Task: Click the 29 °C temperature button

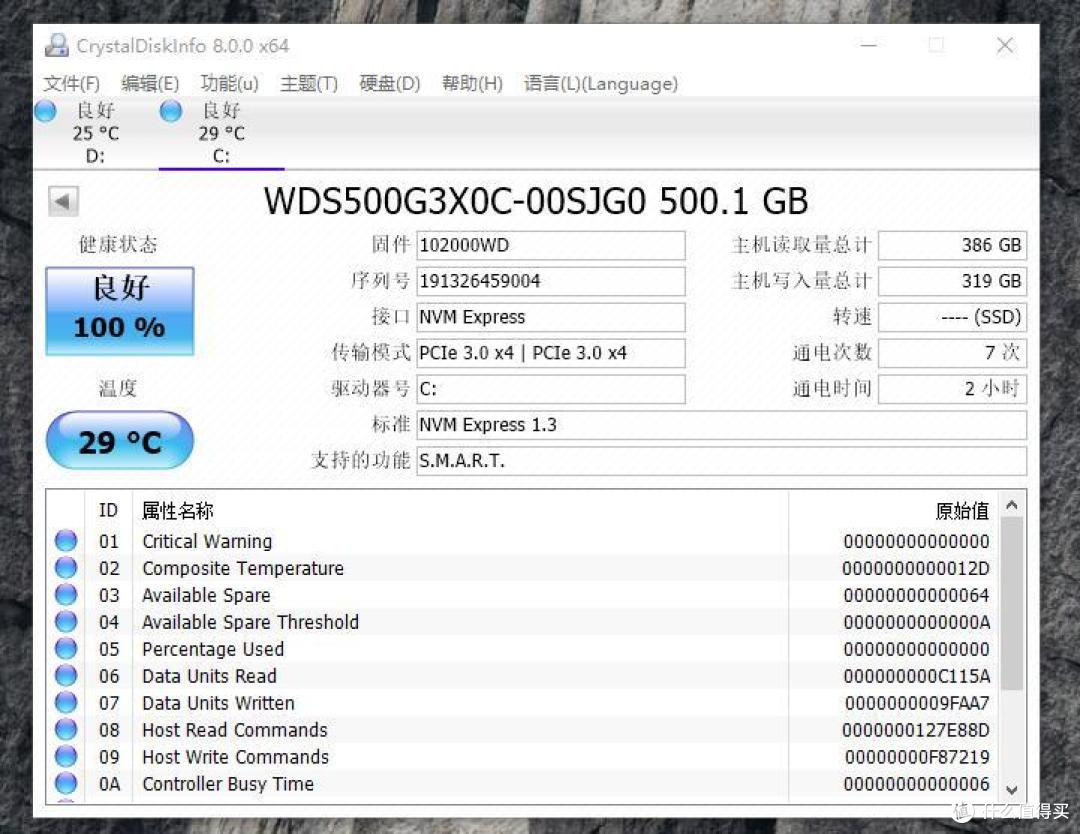Action: (x=120, y=441)
